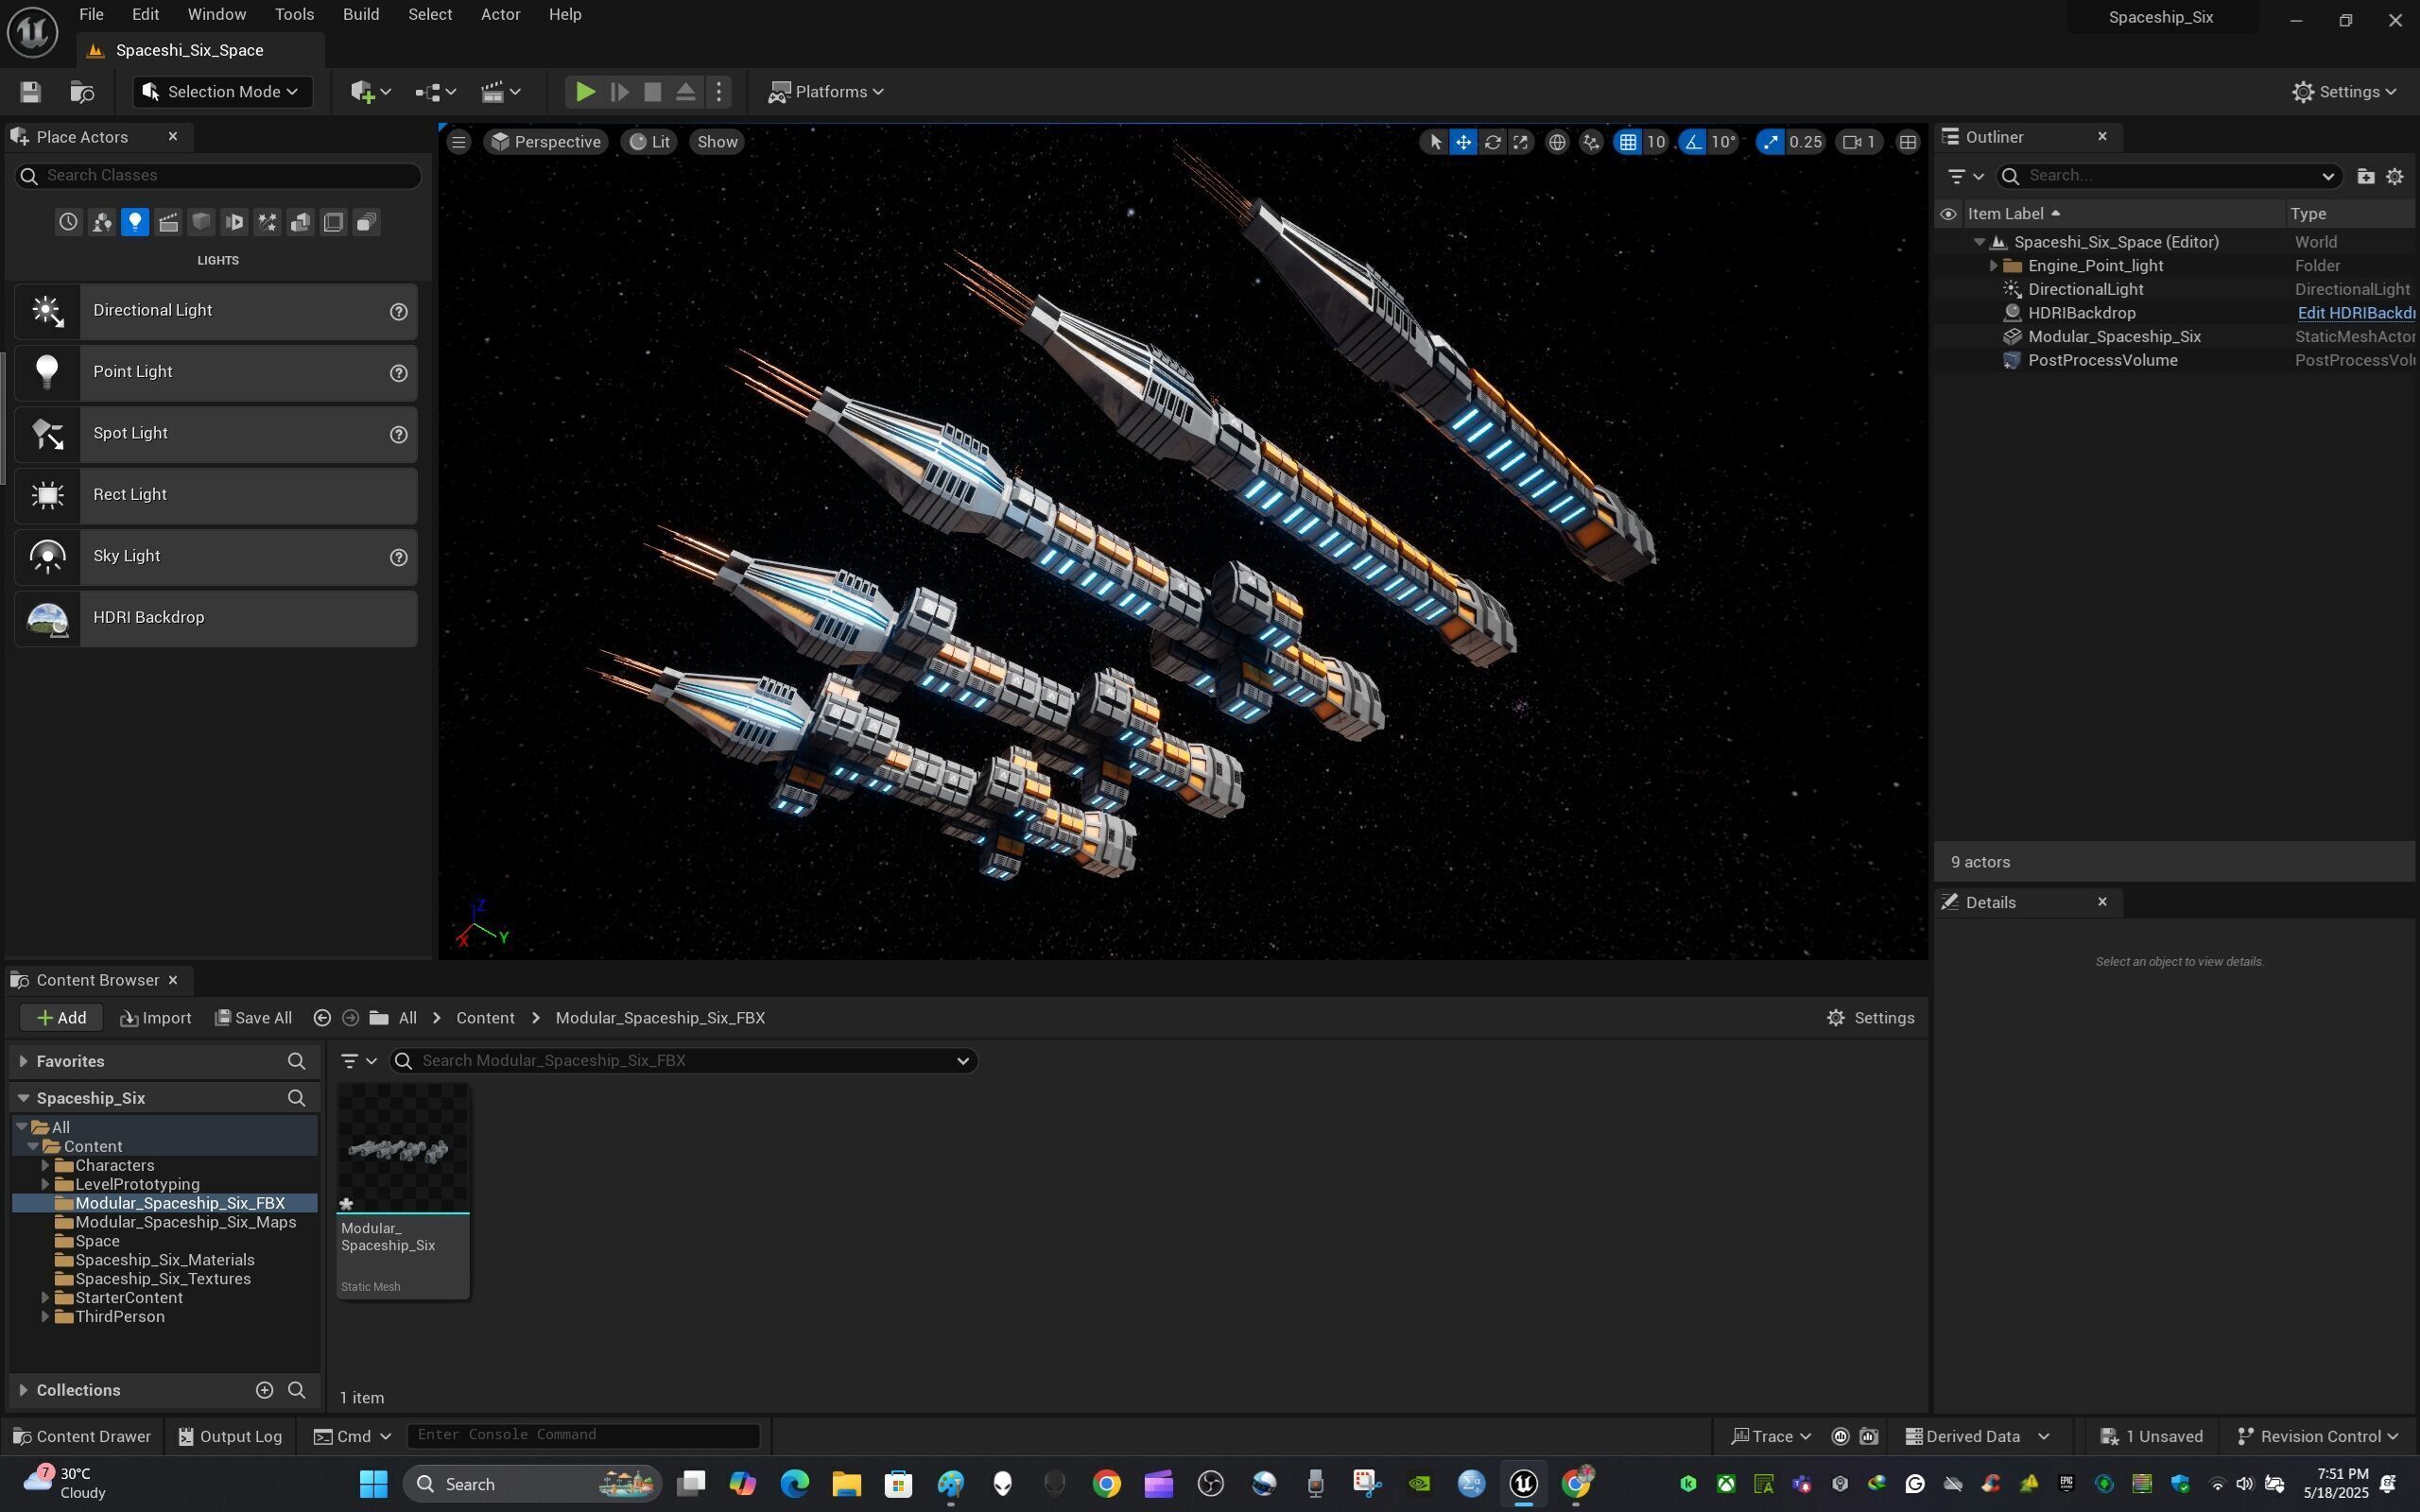Click the Eject icon in play toolbar
Viewport: 2420px width, 1512px height.
pyautogui.click(x=685, y=92)
